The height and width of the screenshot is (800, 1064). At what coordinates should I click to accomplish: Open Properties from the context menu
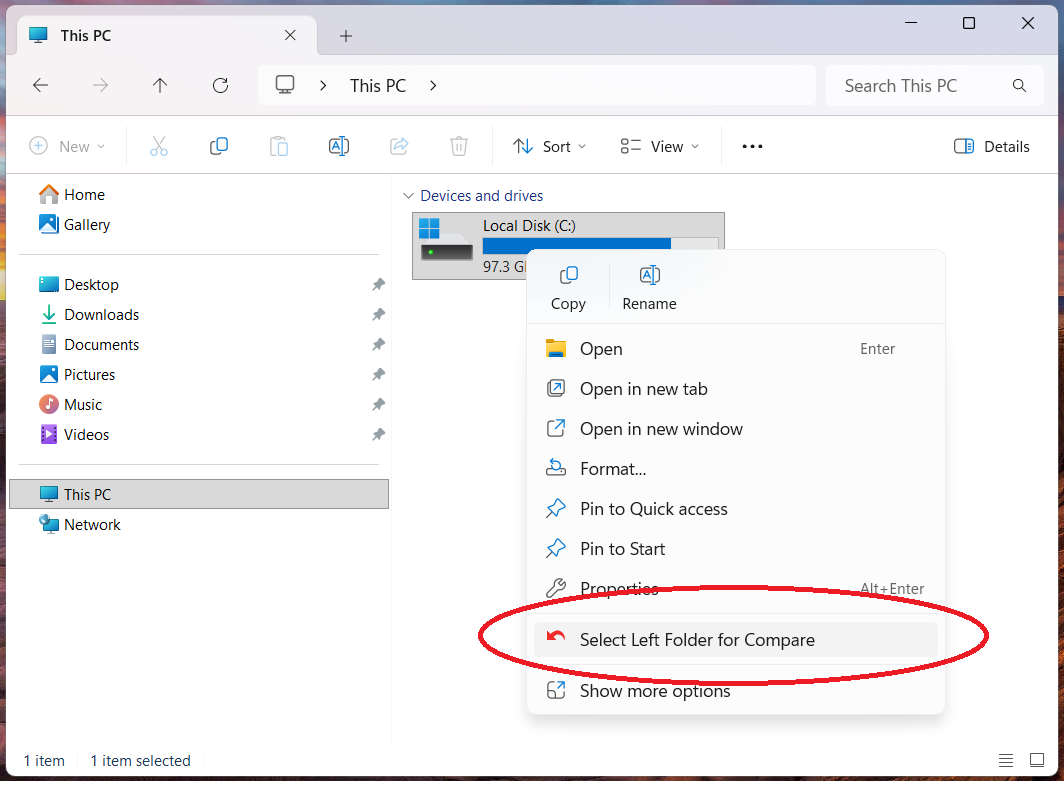pos(736,588)
